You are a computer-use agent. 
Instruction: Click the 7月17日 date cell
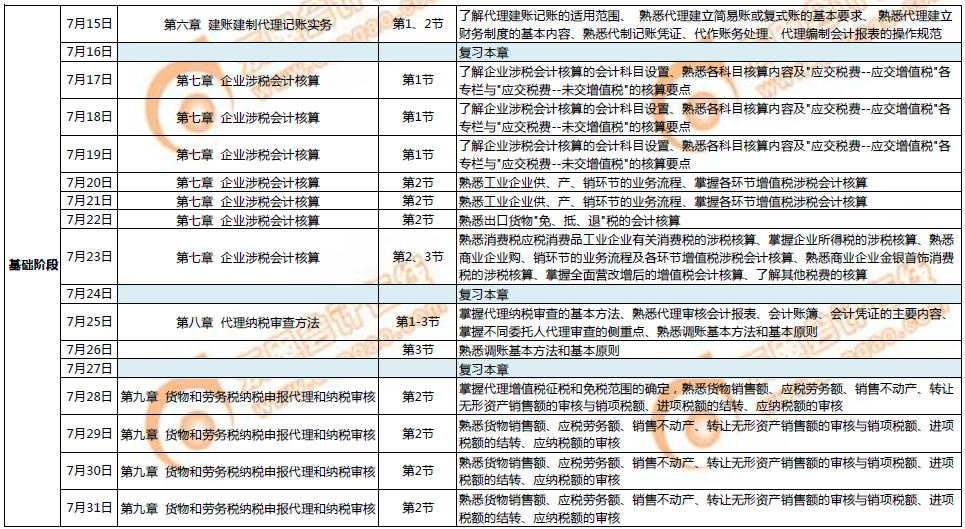(x=88, y=79)
